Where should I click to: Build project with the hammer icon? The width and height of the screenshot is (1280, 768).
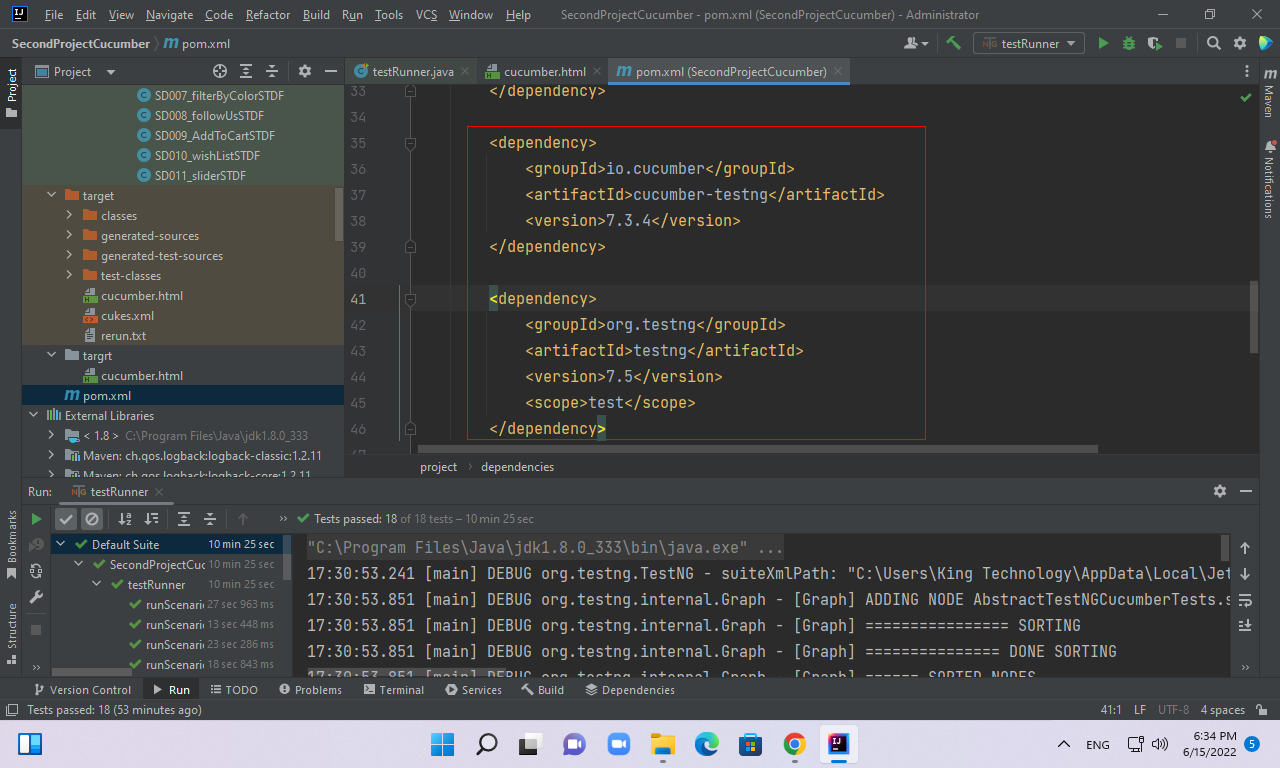point(953,43)
